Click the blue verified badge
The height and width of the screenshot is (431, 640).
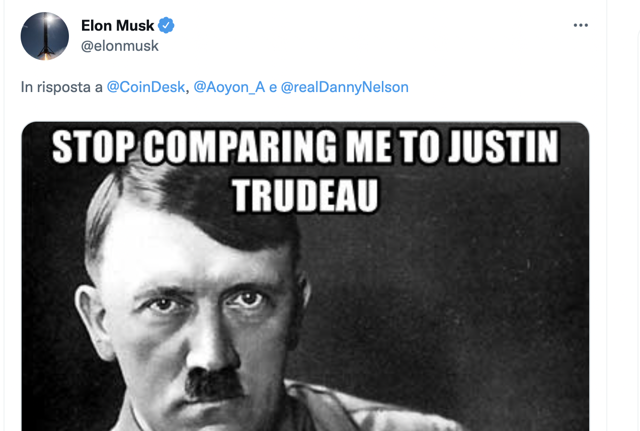[166, 25]
